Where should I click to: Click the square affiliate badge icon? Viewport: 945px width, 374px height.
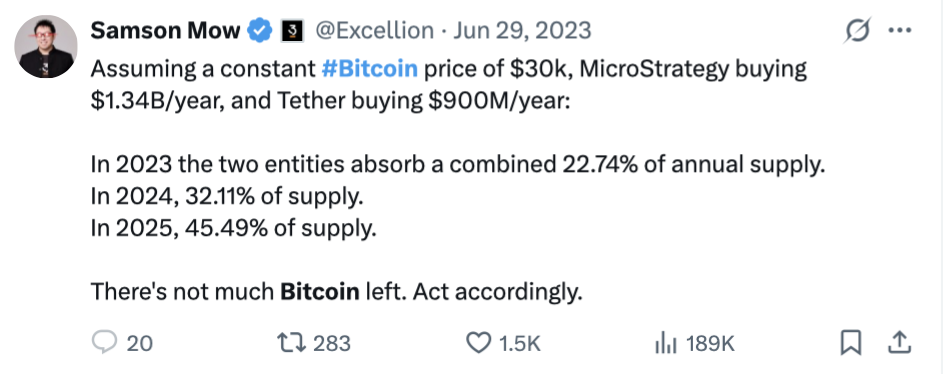[292, 31]
